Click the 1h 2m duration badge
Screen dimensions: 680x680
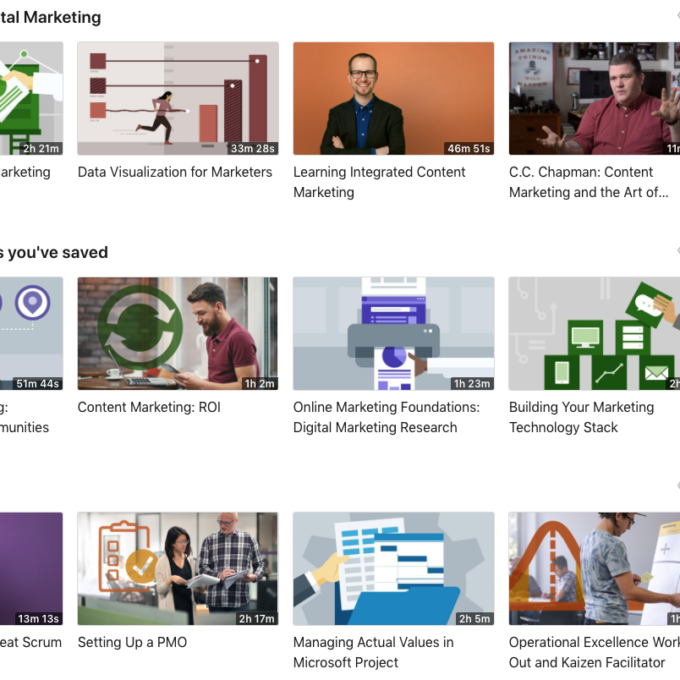click(x=258, y=383)
